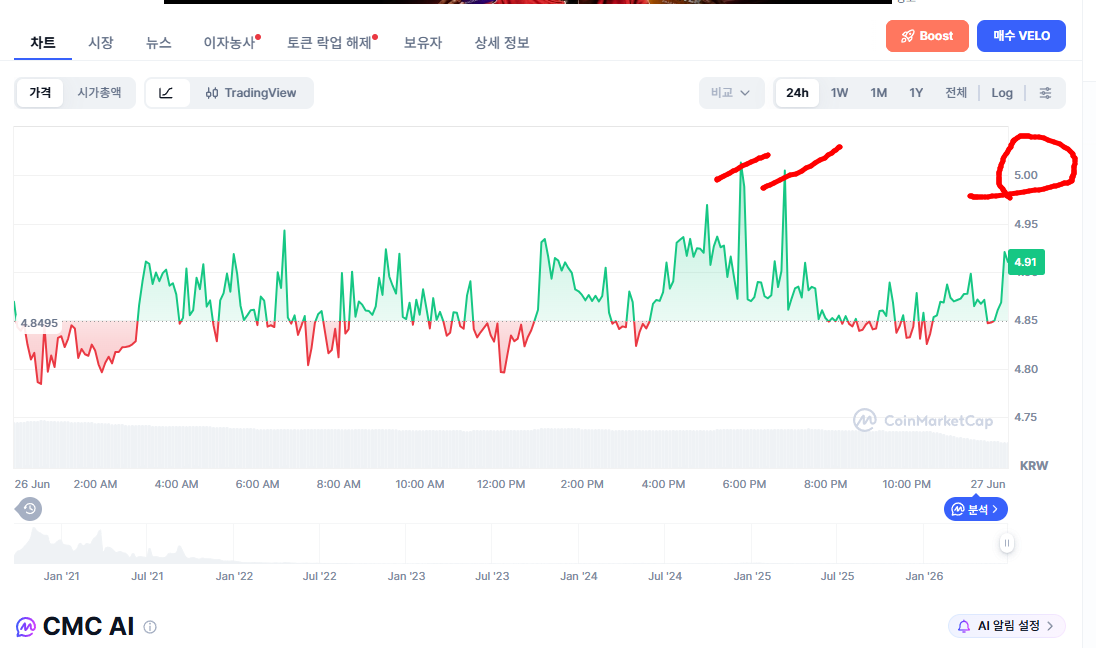Viewport: 1096px width, 648px height.
Task: Click the range slider pause handle
Action: (1007, 543)
